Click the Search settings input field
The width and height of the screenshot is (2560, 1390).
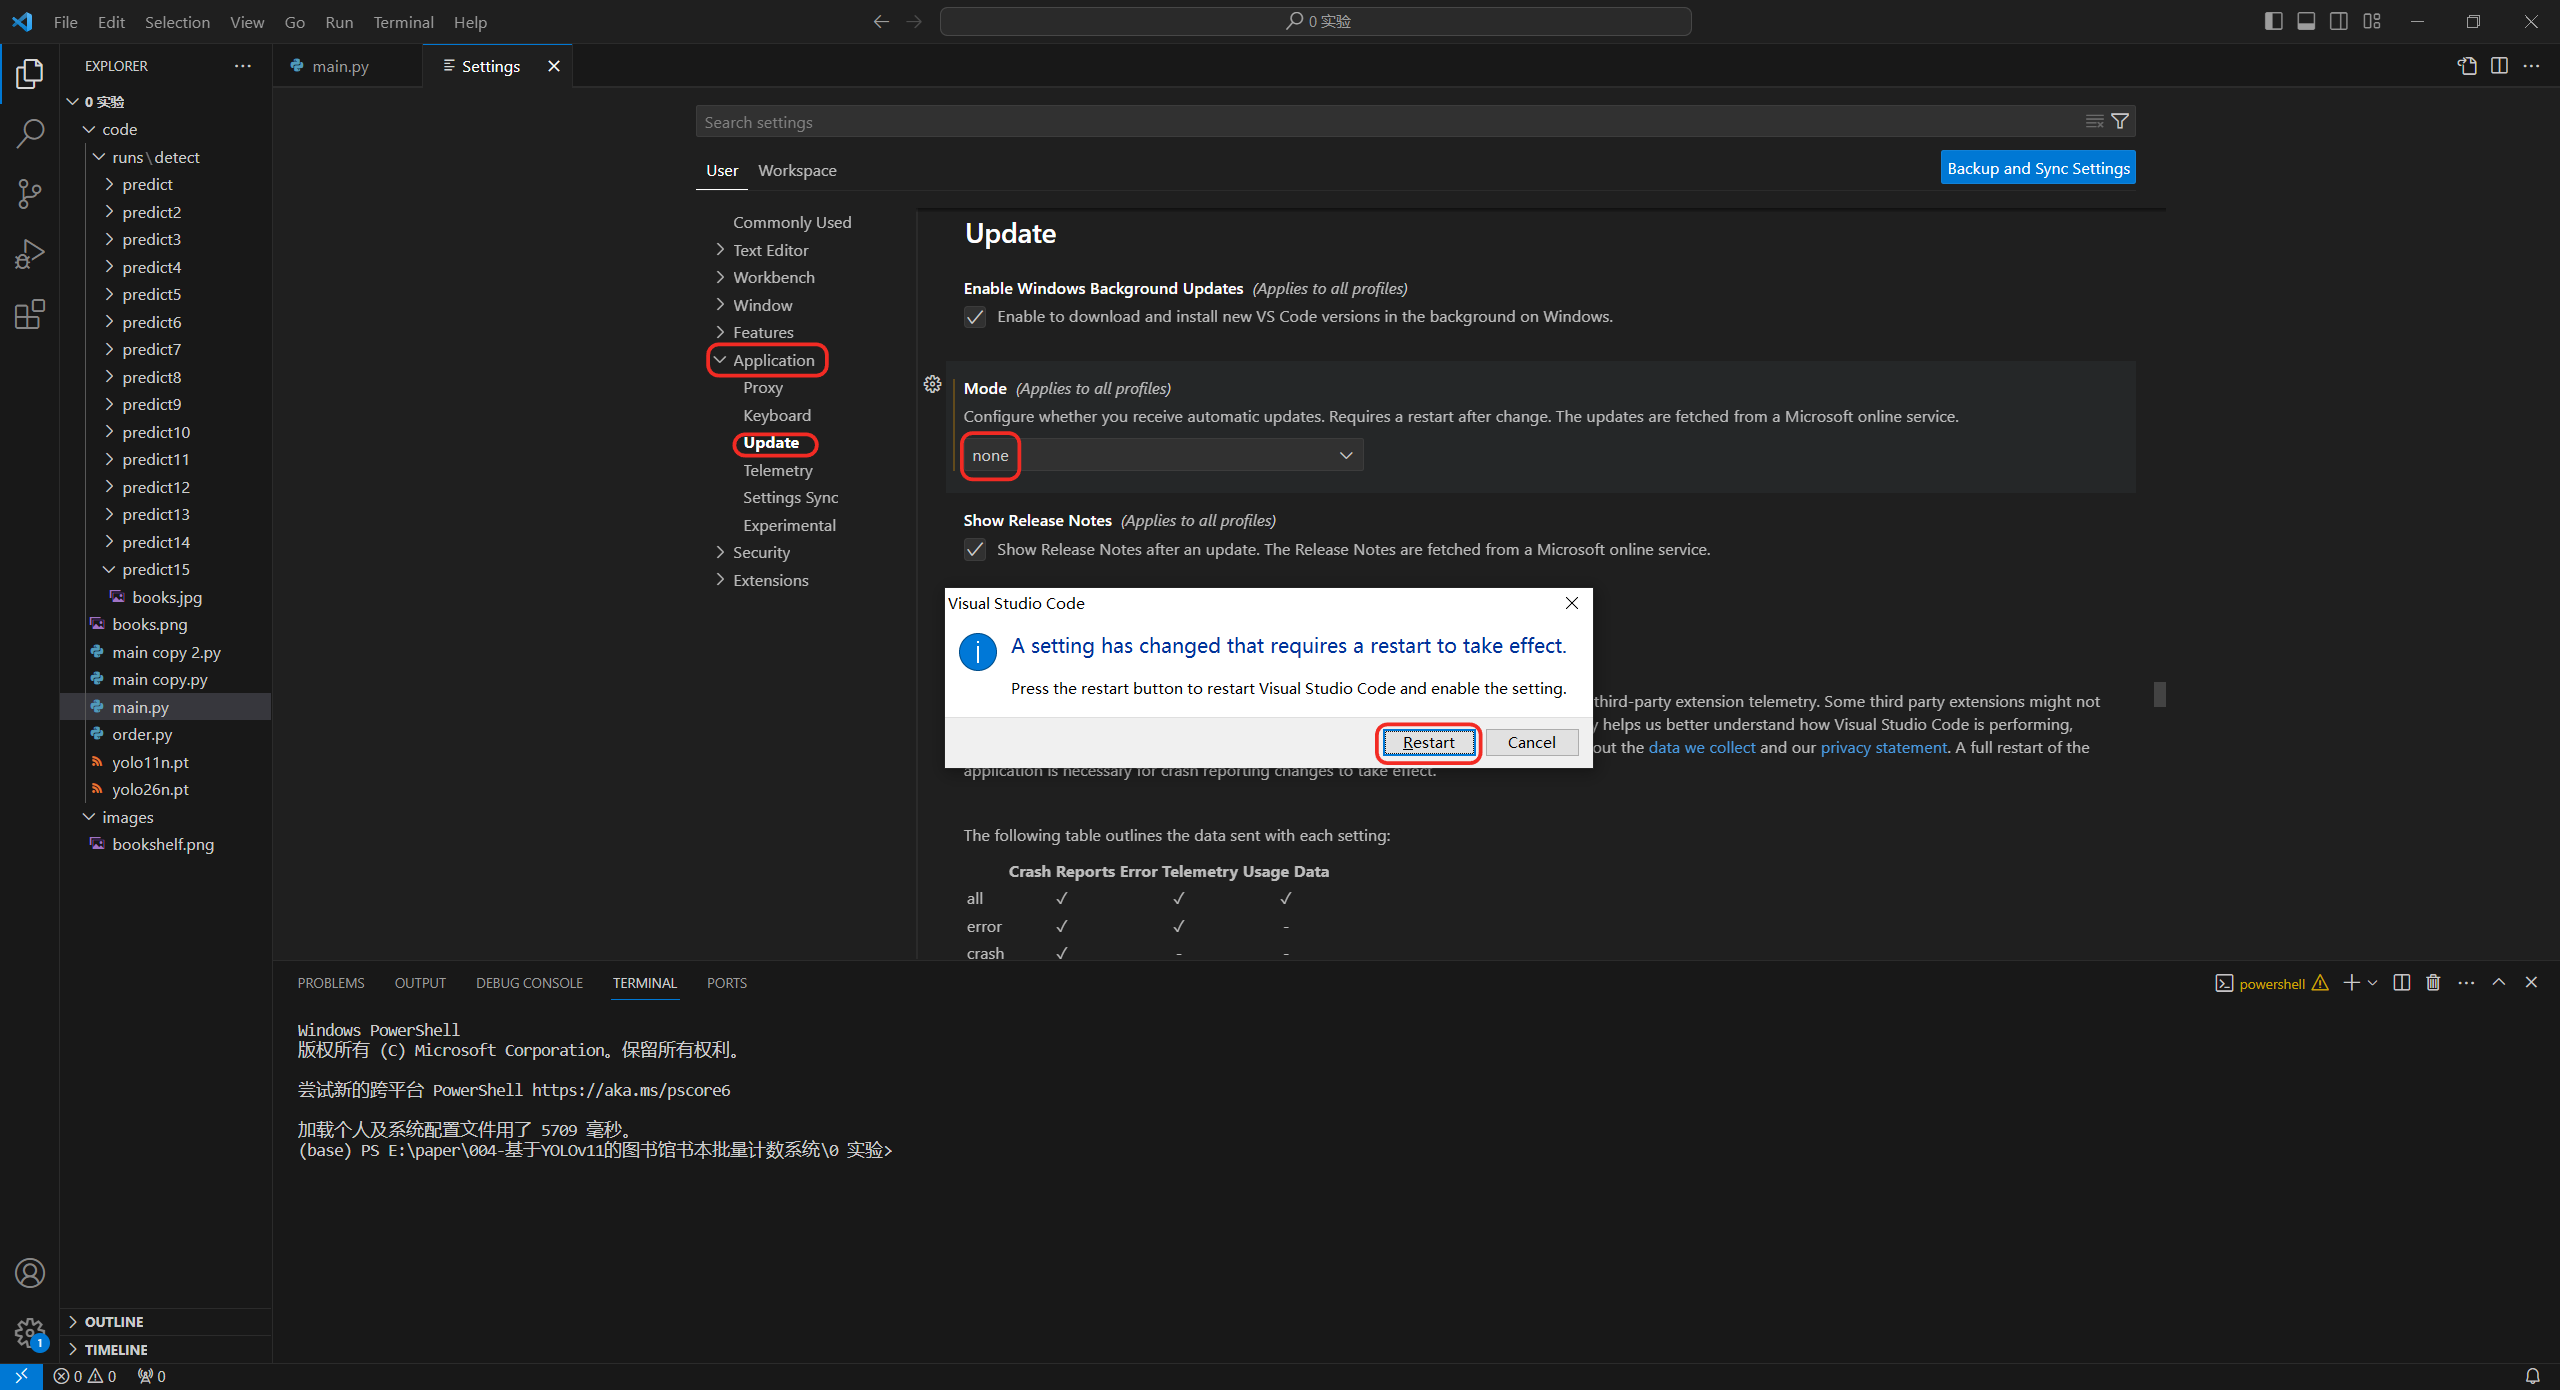pyautogui.click(x=1380, y=122)
